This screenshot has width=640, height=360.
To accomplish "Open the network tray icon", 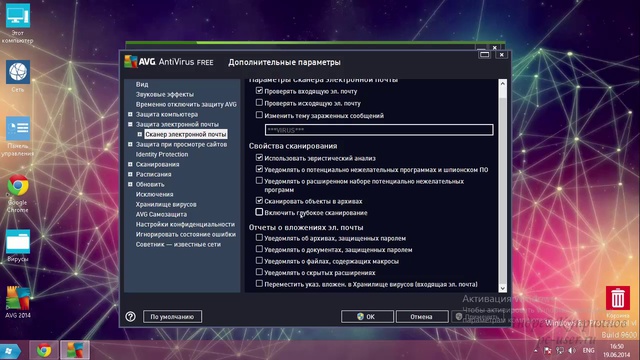I will tap(560, 351).
